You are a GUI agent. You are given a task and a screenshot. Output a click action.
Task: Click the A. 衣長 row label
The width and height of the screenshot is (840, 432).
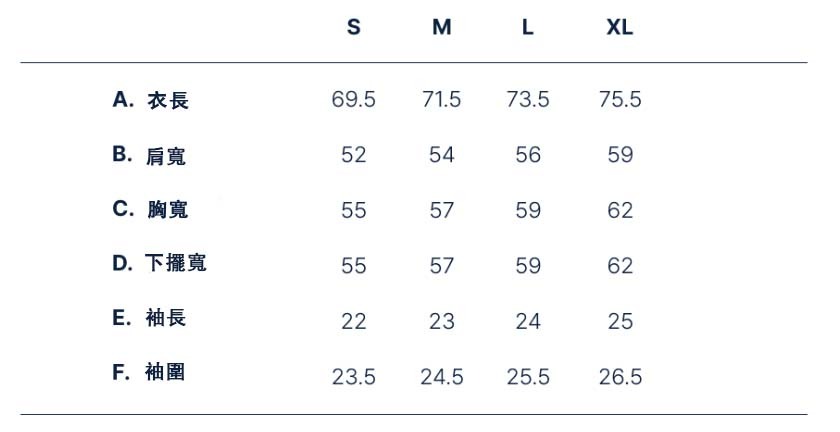coord(150,100)
